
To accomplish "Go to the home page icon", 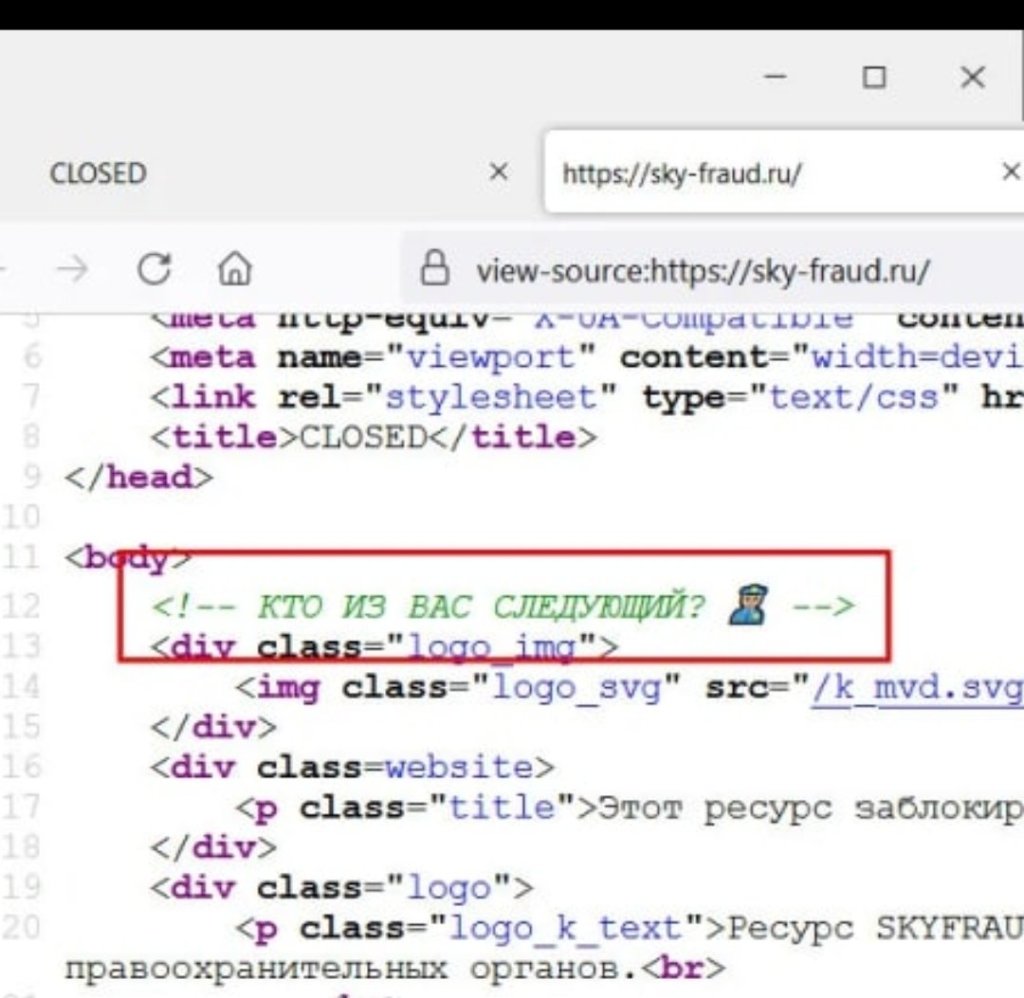I will 233,270.
